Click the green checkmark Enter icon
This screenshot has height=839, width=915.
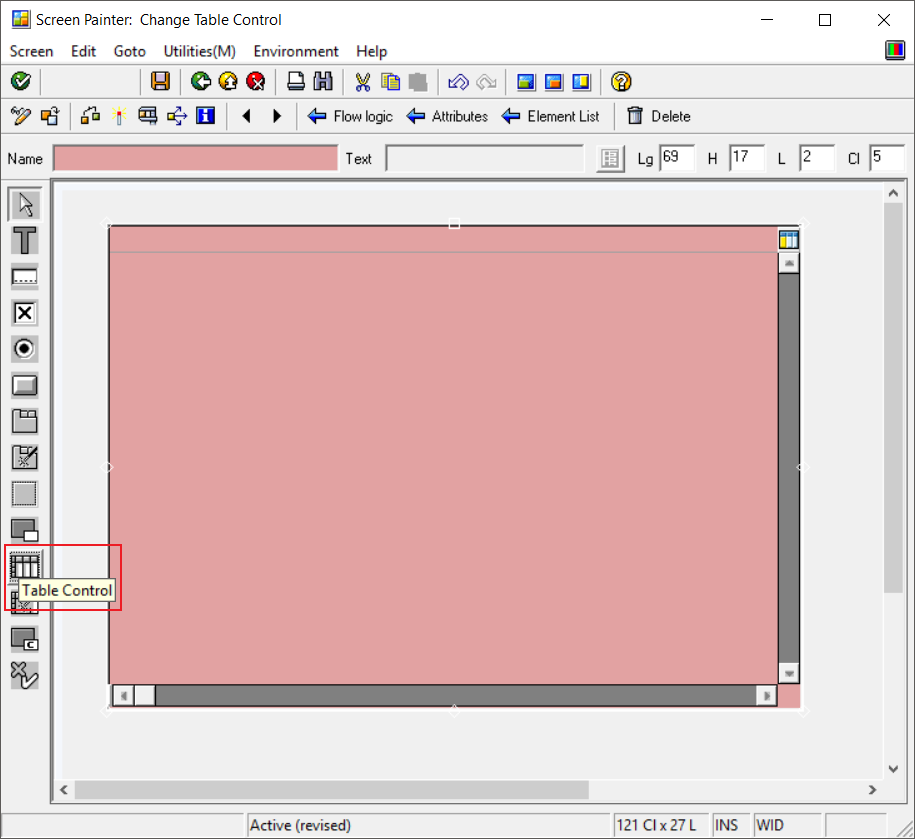(21, 81)
